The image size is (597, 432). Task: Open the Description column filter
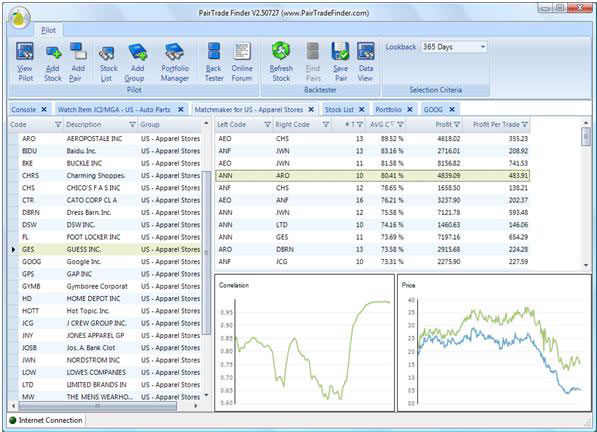click(132, 124)
